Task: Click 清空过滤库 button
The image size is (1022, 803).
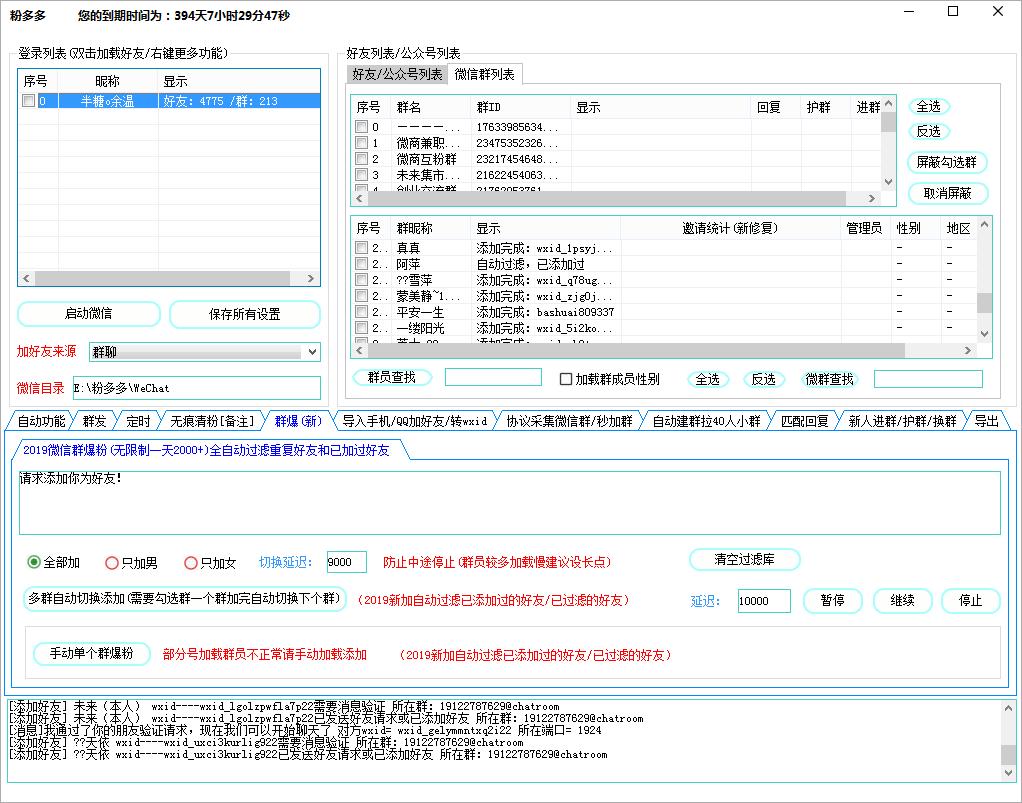Action: click(744, 560)
